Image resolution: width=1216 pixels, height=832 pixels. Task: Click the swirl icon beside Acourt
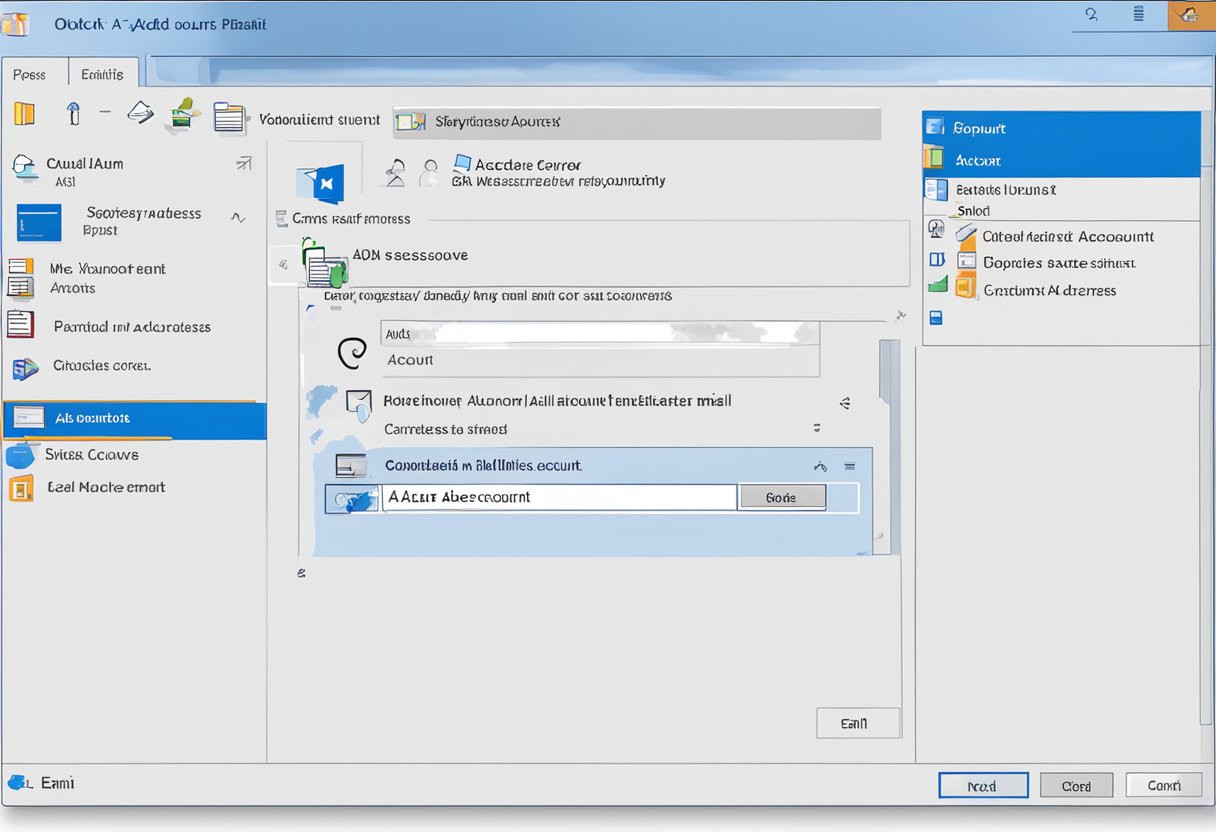click(x=352, y=354)
